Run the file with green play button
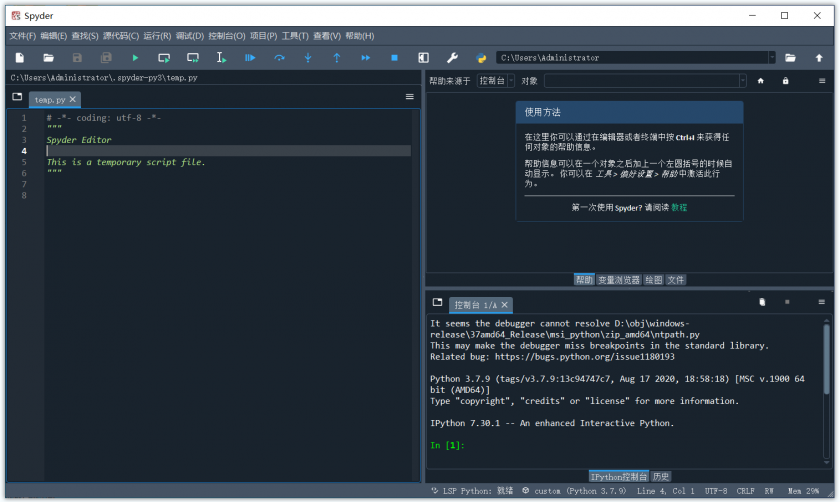The width and height of the screenshot is (840, 502). point(135,57)
